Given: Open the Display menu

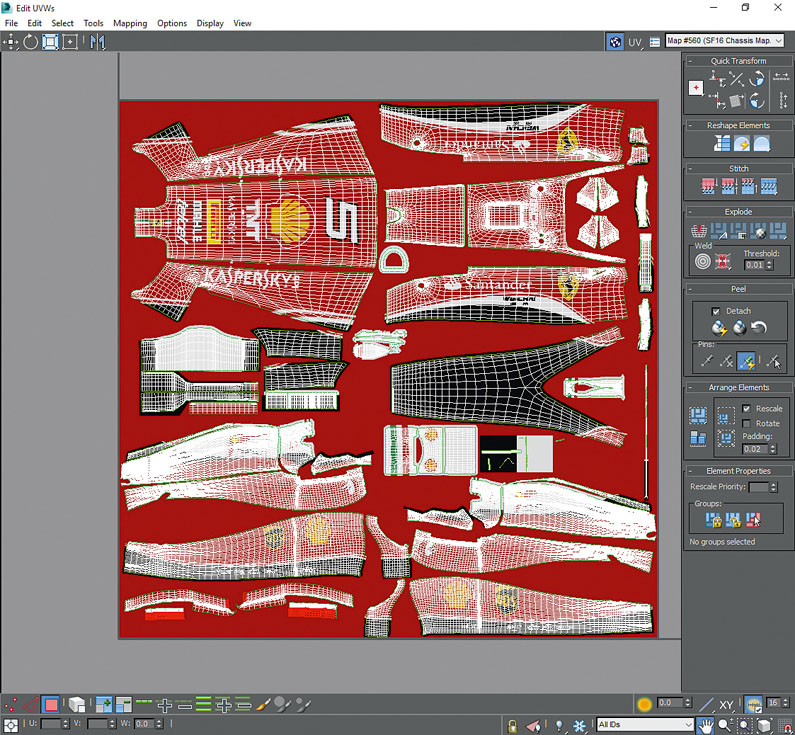Looking at the screenshot, I should pyautogui.click(x=210, y=23).
